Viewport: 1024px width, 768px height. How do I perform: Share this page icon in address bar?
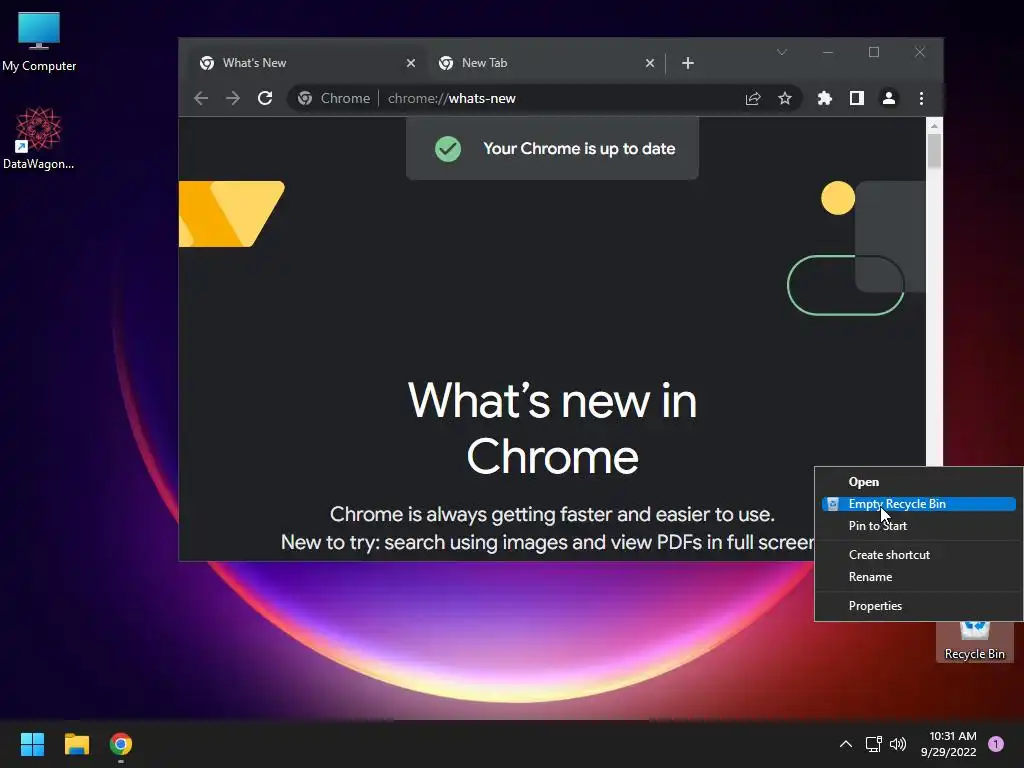coord(753,98)
